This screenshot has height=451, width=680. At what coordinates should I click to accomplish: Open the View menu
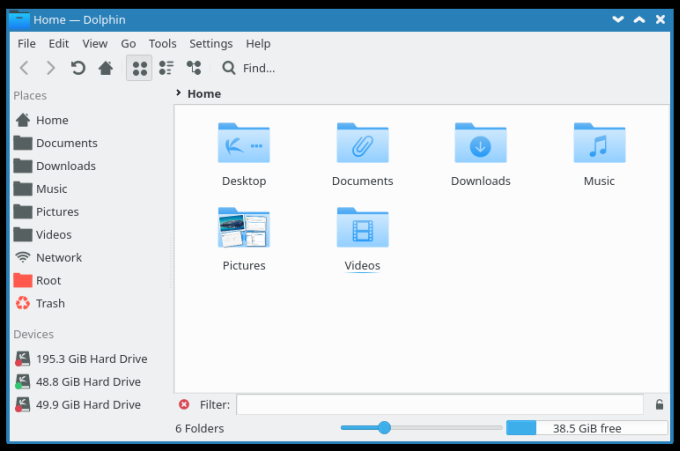tap(95, 44)
